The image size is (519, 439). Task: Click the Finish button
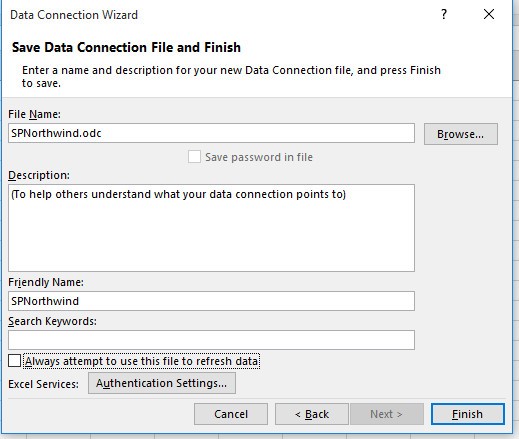tap(468, 414)
